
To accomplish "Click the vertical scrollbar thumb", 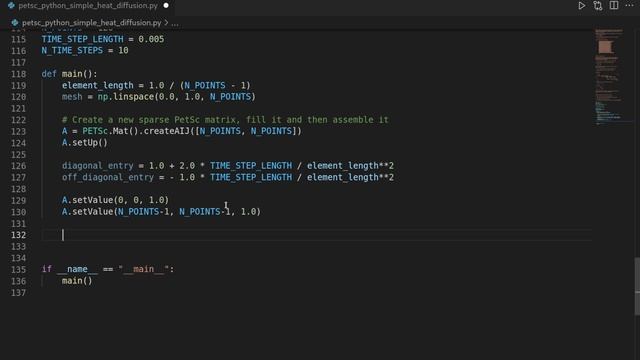I will point(637,287).
